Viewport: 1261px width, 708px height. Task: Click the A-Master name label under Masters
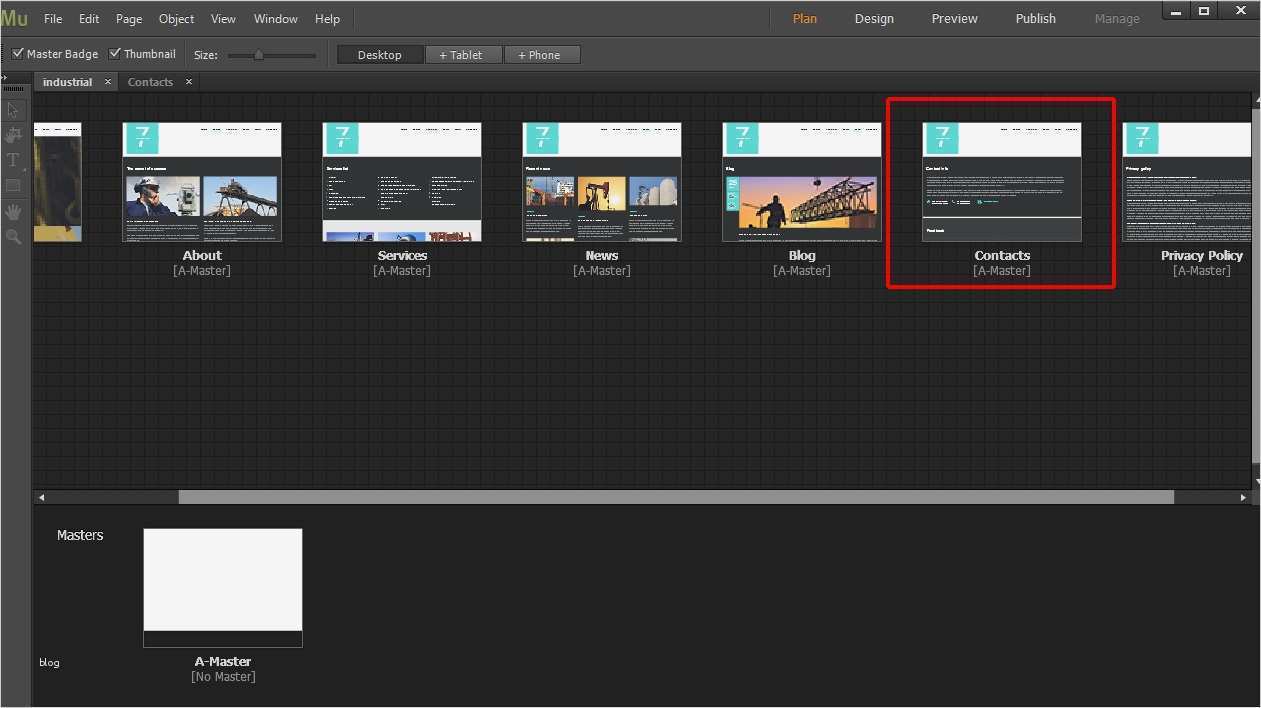pyautogui.click(x=223, y=662)
